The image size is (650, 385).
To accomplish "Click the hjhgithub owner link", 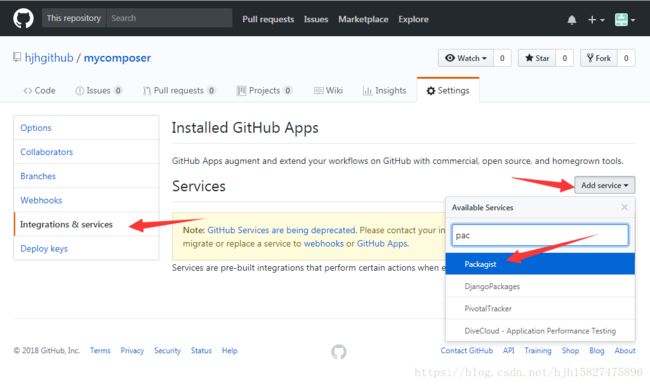I will pos(49,58).
